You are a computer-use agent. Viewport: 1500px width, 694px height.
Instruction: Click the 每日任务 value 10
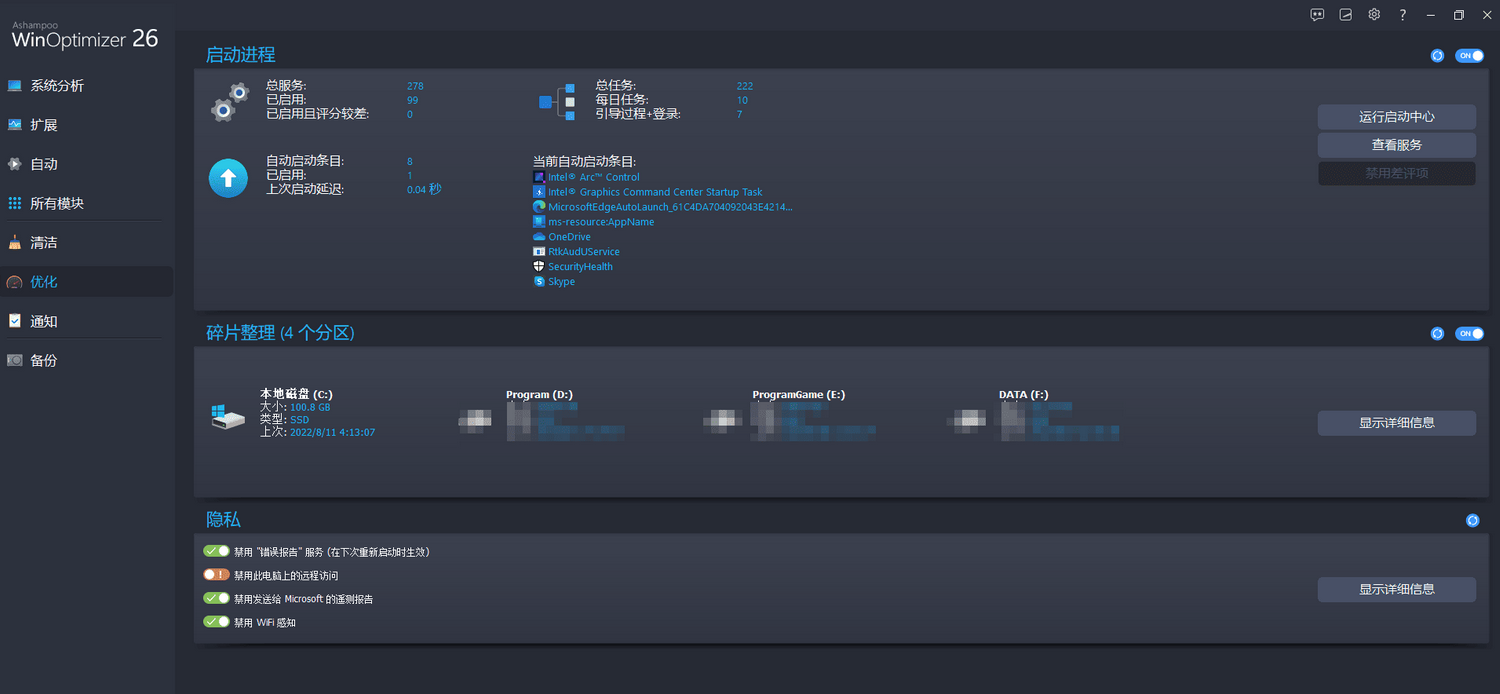pos(742,100)
